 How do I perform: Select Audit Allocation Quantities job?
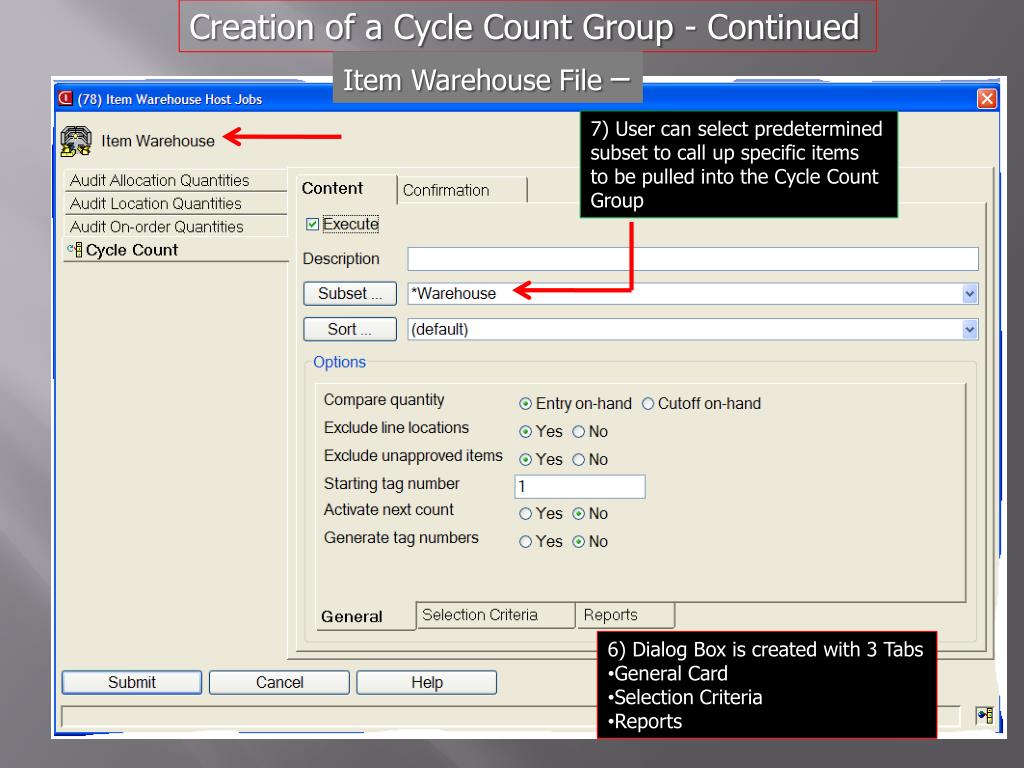coord(176,180)
